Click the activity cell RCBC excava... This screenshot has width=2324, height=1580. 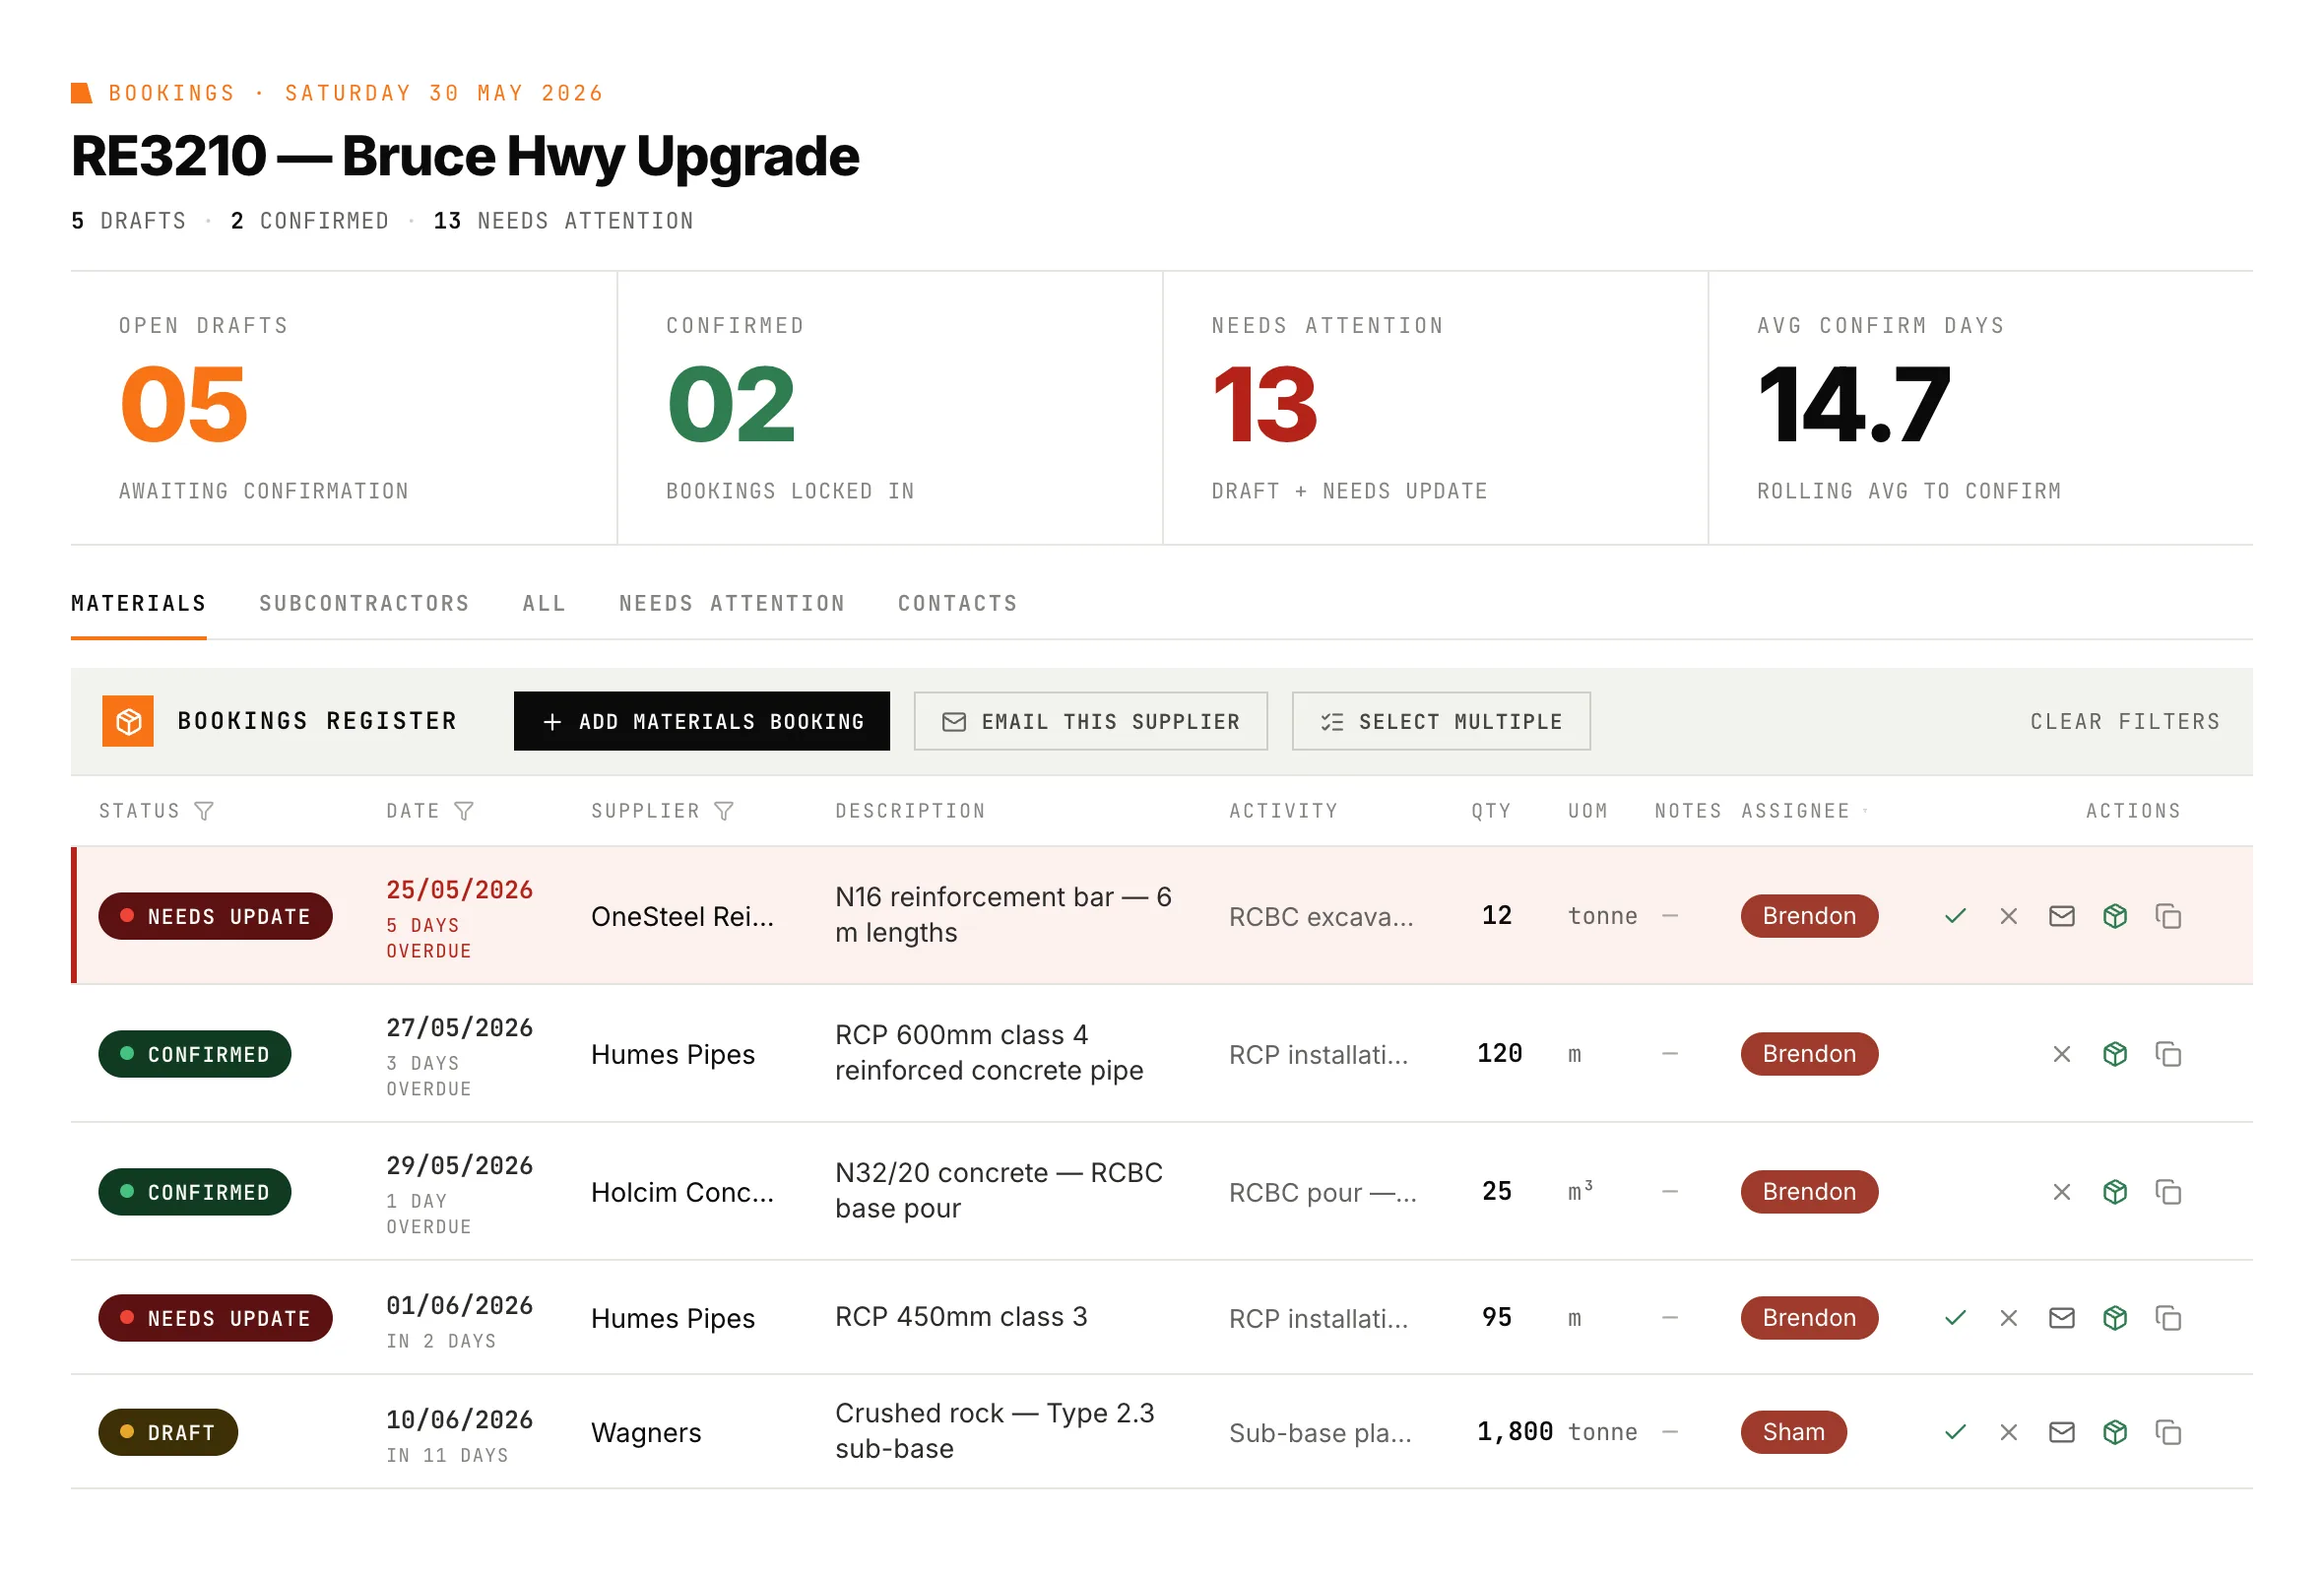point(1321,917)
